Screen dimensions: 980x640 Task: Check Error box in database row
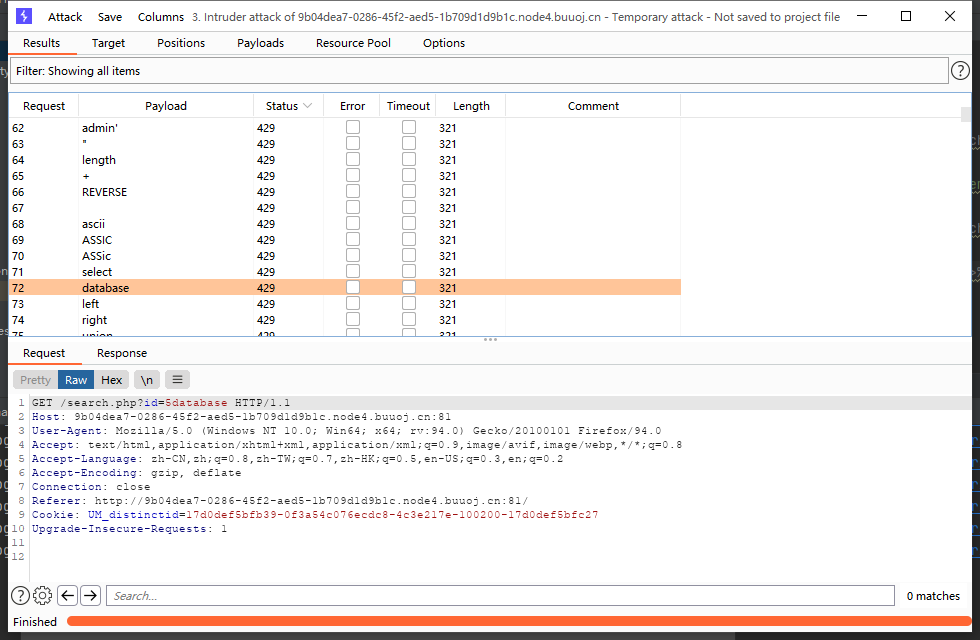point(353,288)
